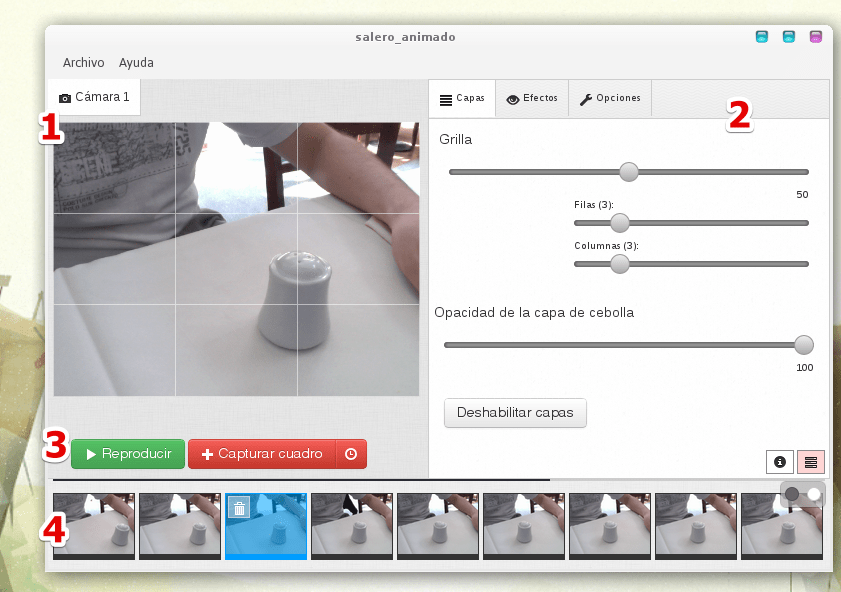Switch to the Efectos tab
The image size is (841, 592).
[532, 99]
